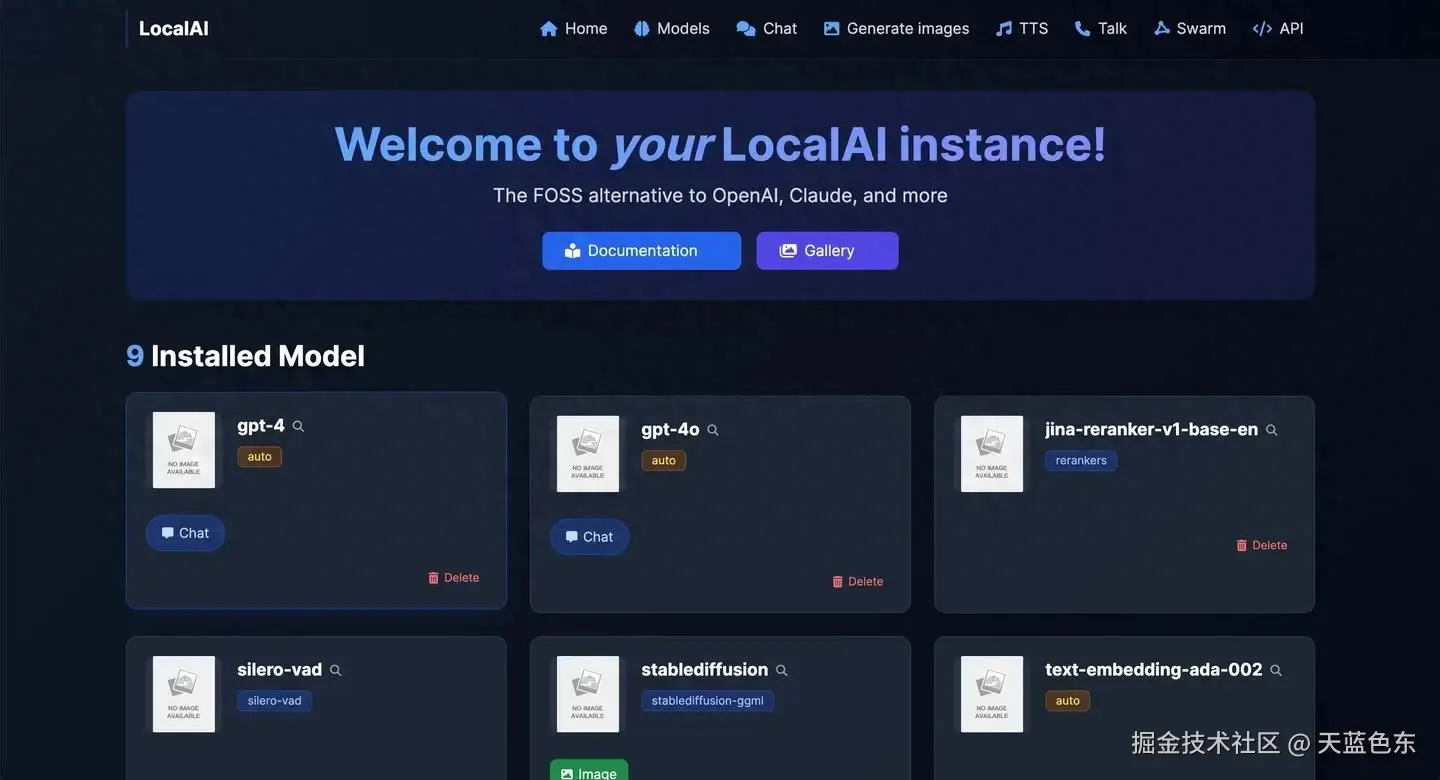This screenshot has height=780, width=1440.
Task: Click the silero-vad backend tag
Action: (x=275, y=701)
